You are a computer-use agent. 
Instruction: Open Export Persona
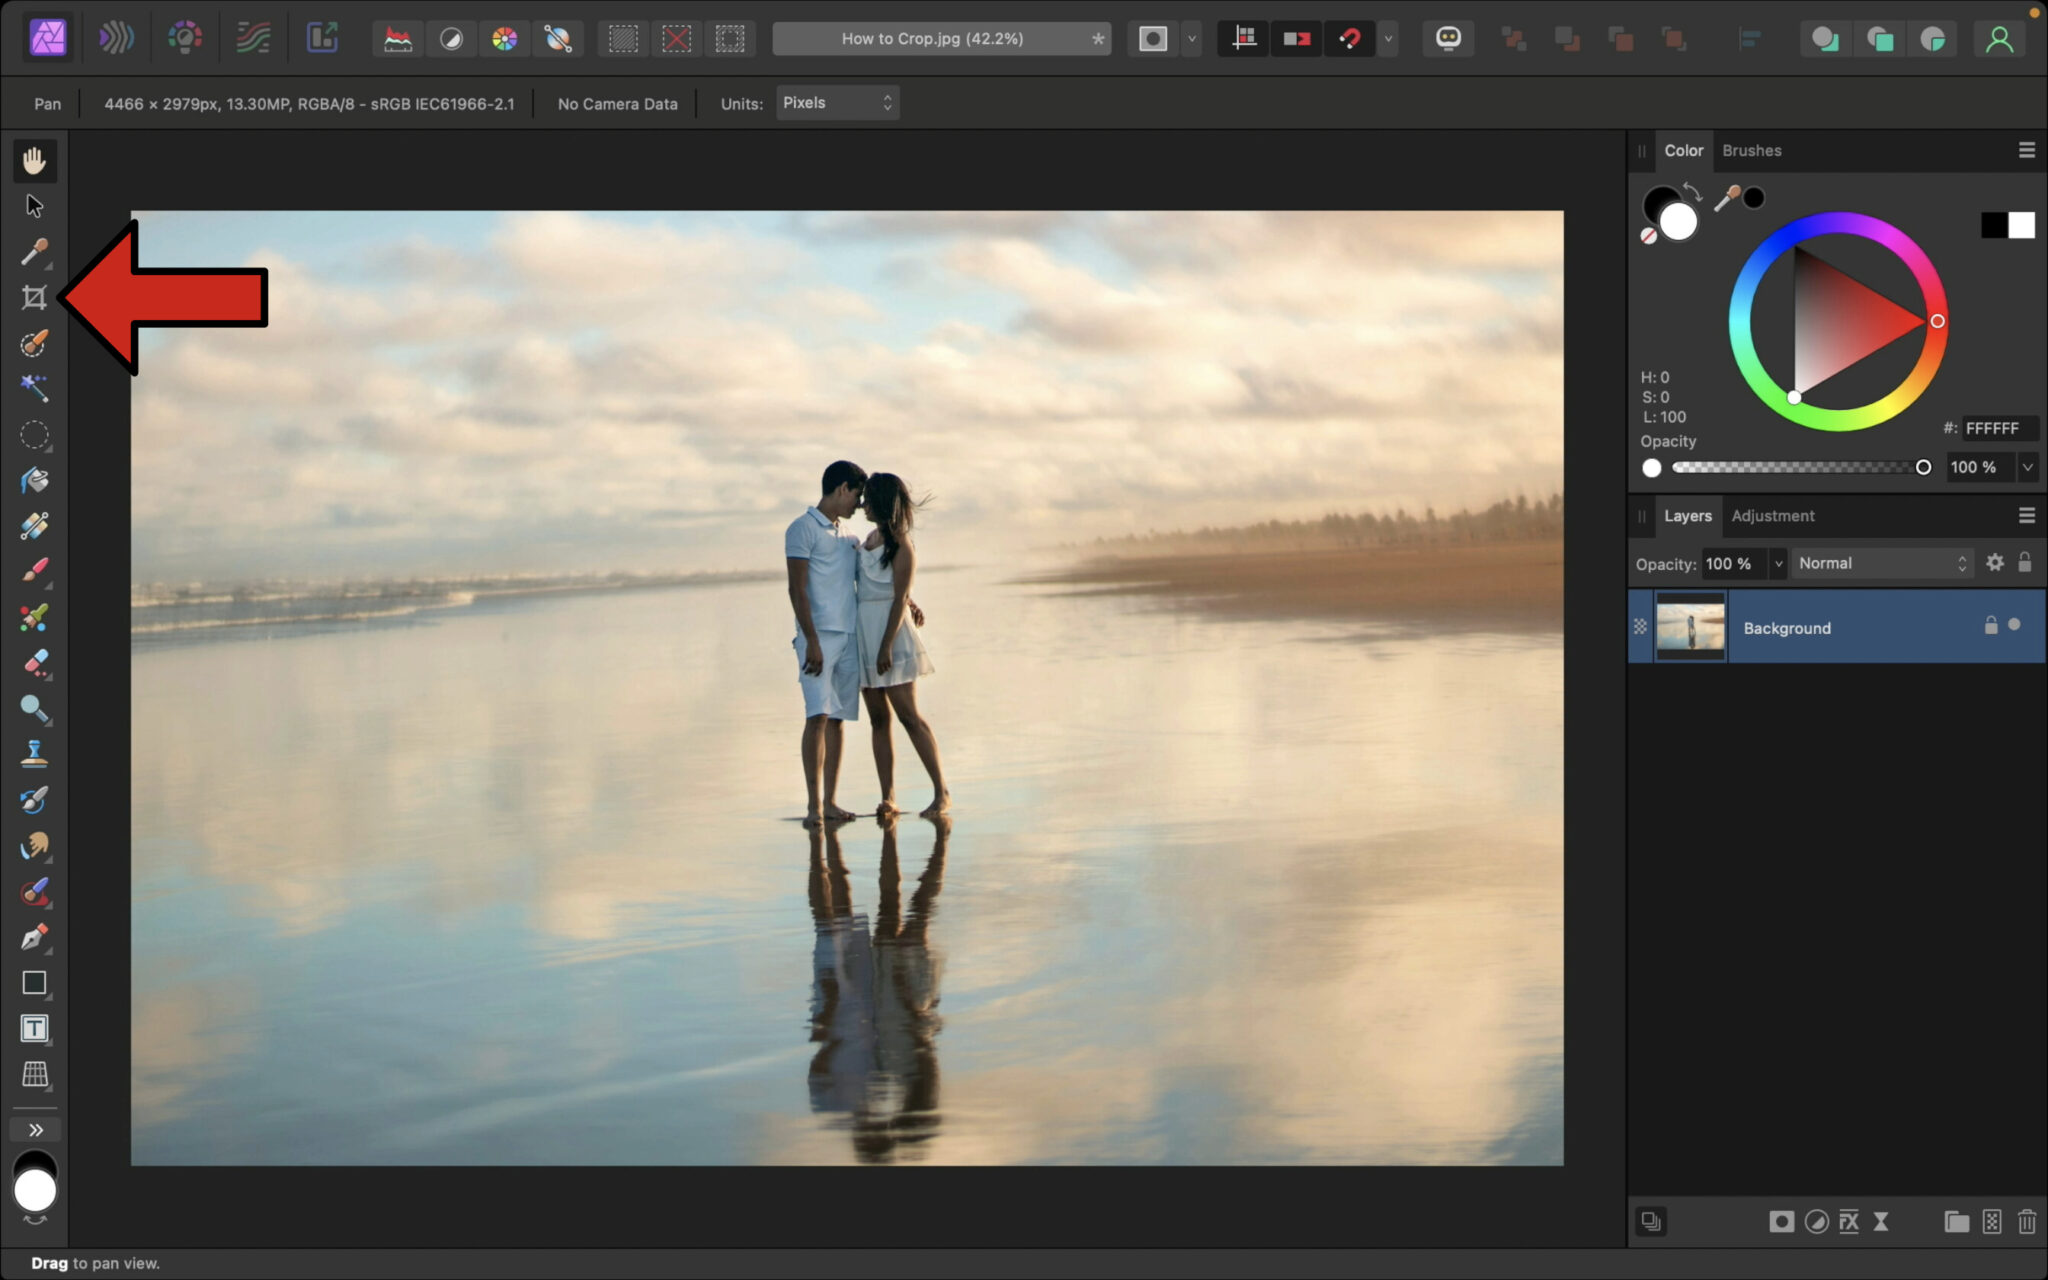tap(322, 39)
